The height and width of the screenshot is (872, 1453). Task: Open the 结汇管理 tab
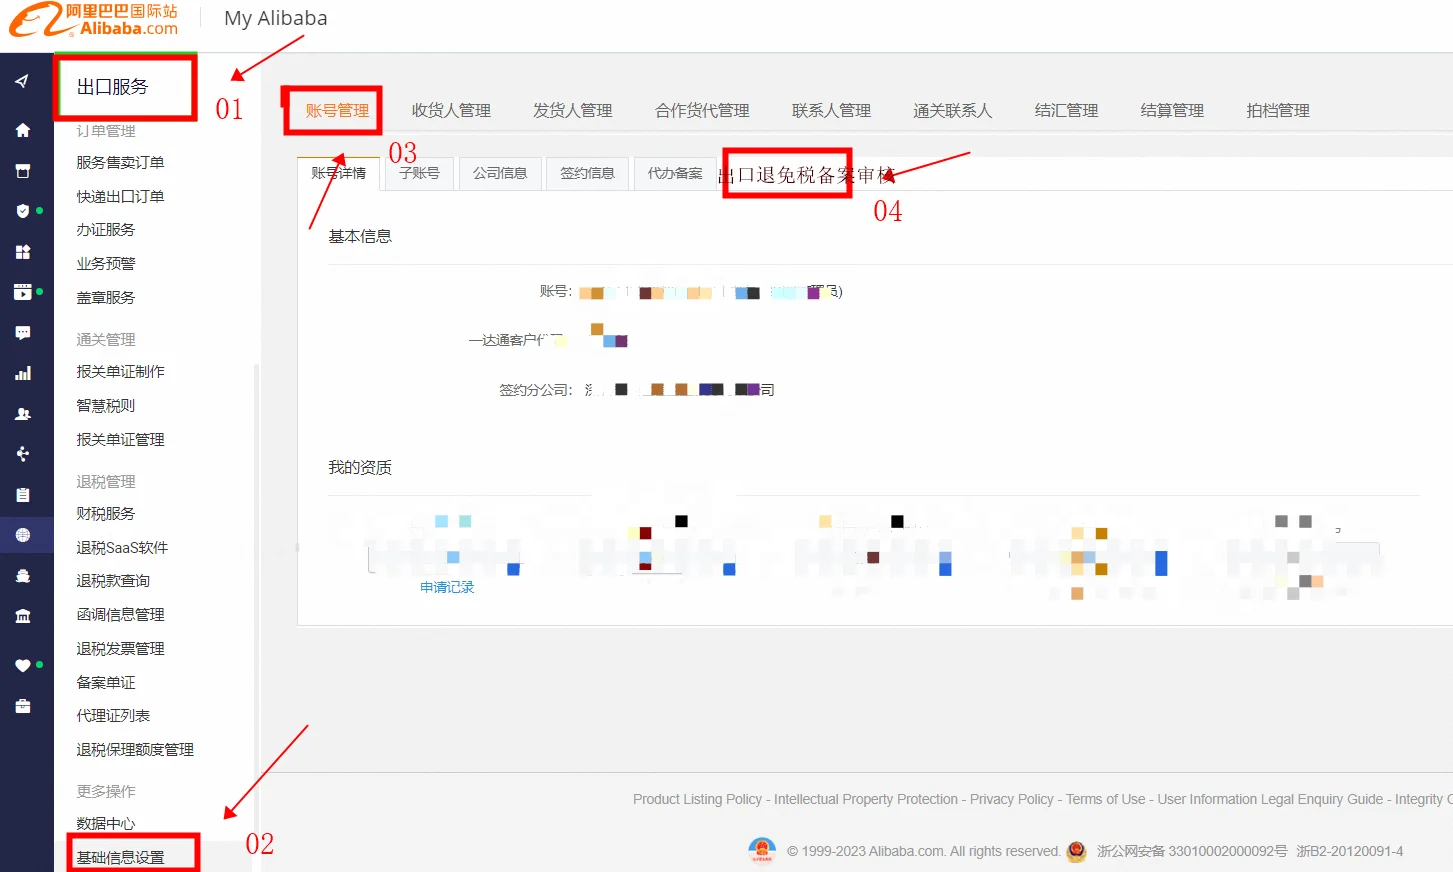coord(1066,110)
